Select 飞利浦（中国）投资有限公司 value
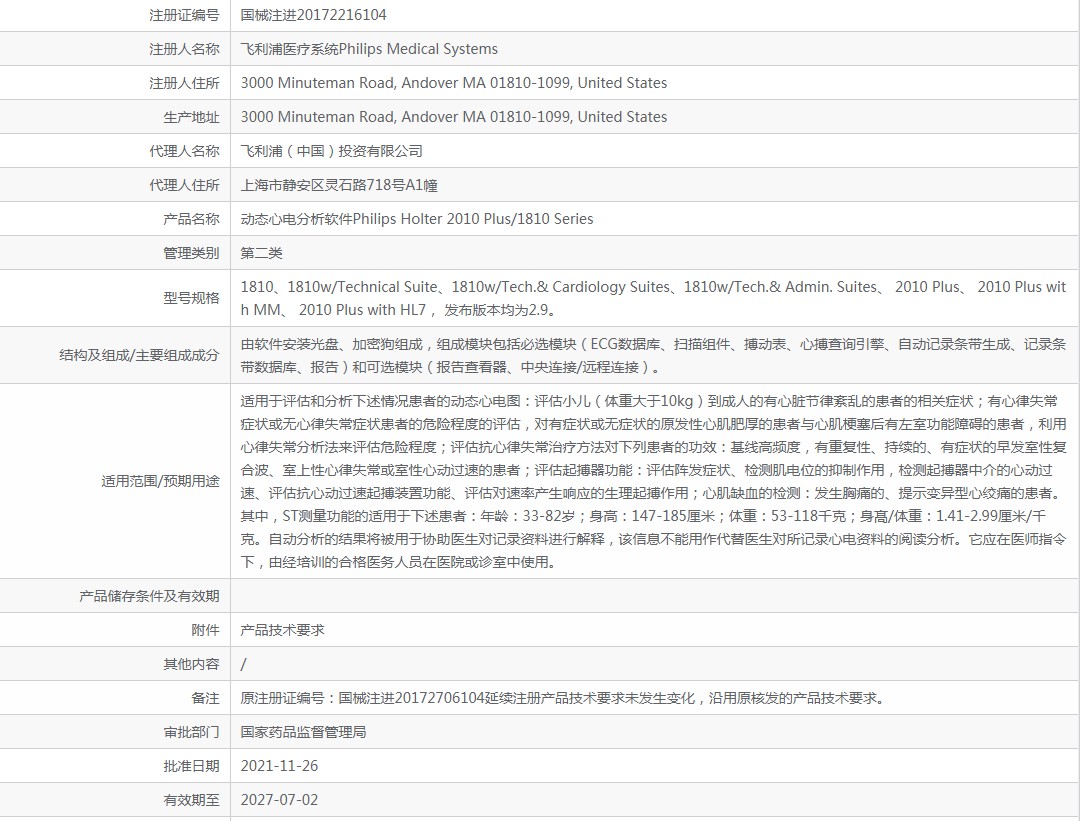Viewport: 1080px width, 821px height. tap(331, 151)
